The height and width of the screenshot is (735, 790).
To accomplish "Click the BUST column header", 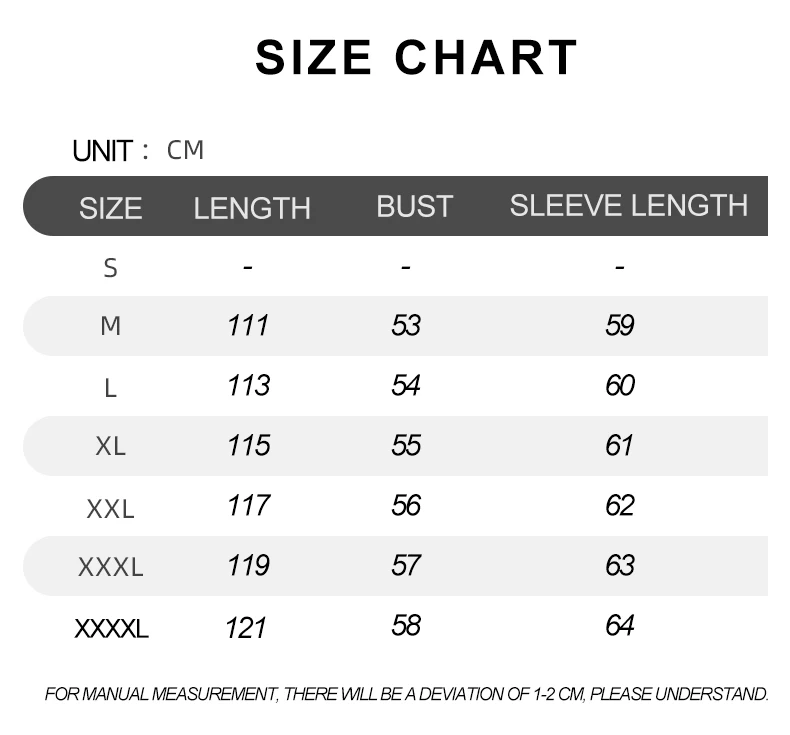I will point(415,206).
